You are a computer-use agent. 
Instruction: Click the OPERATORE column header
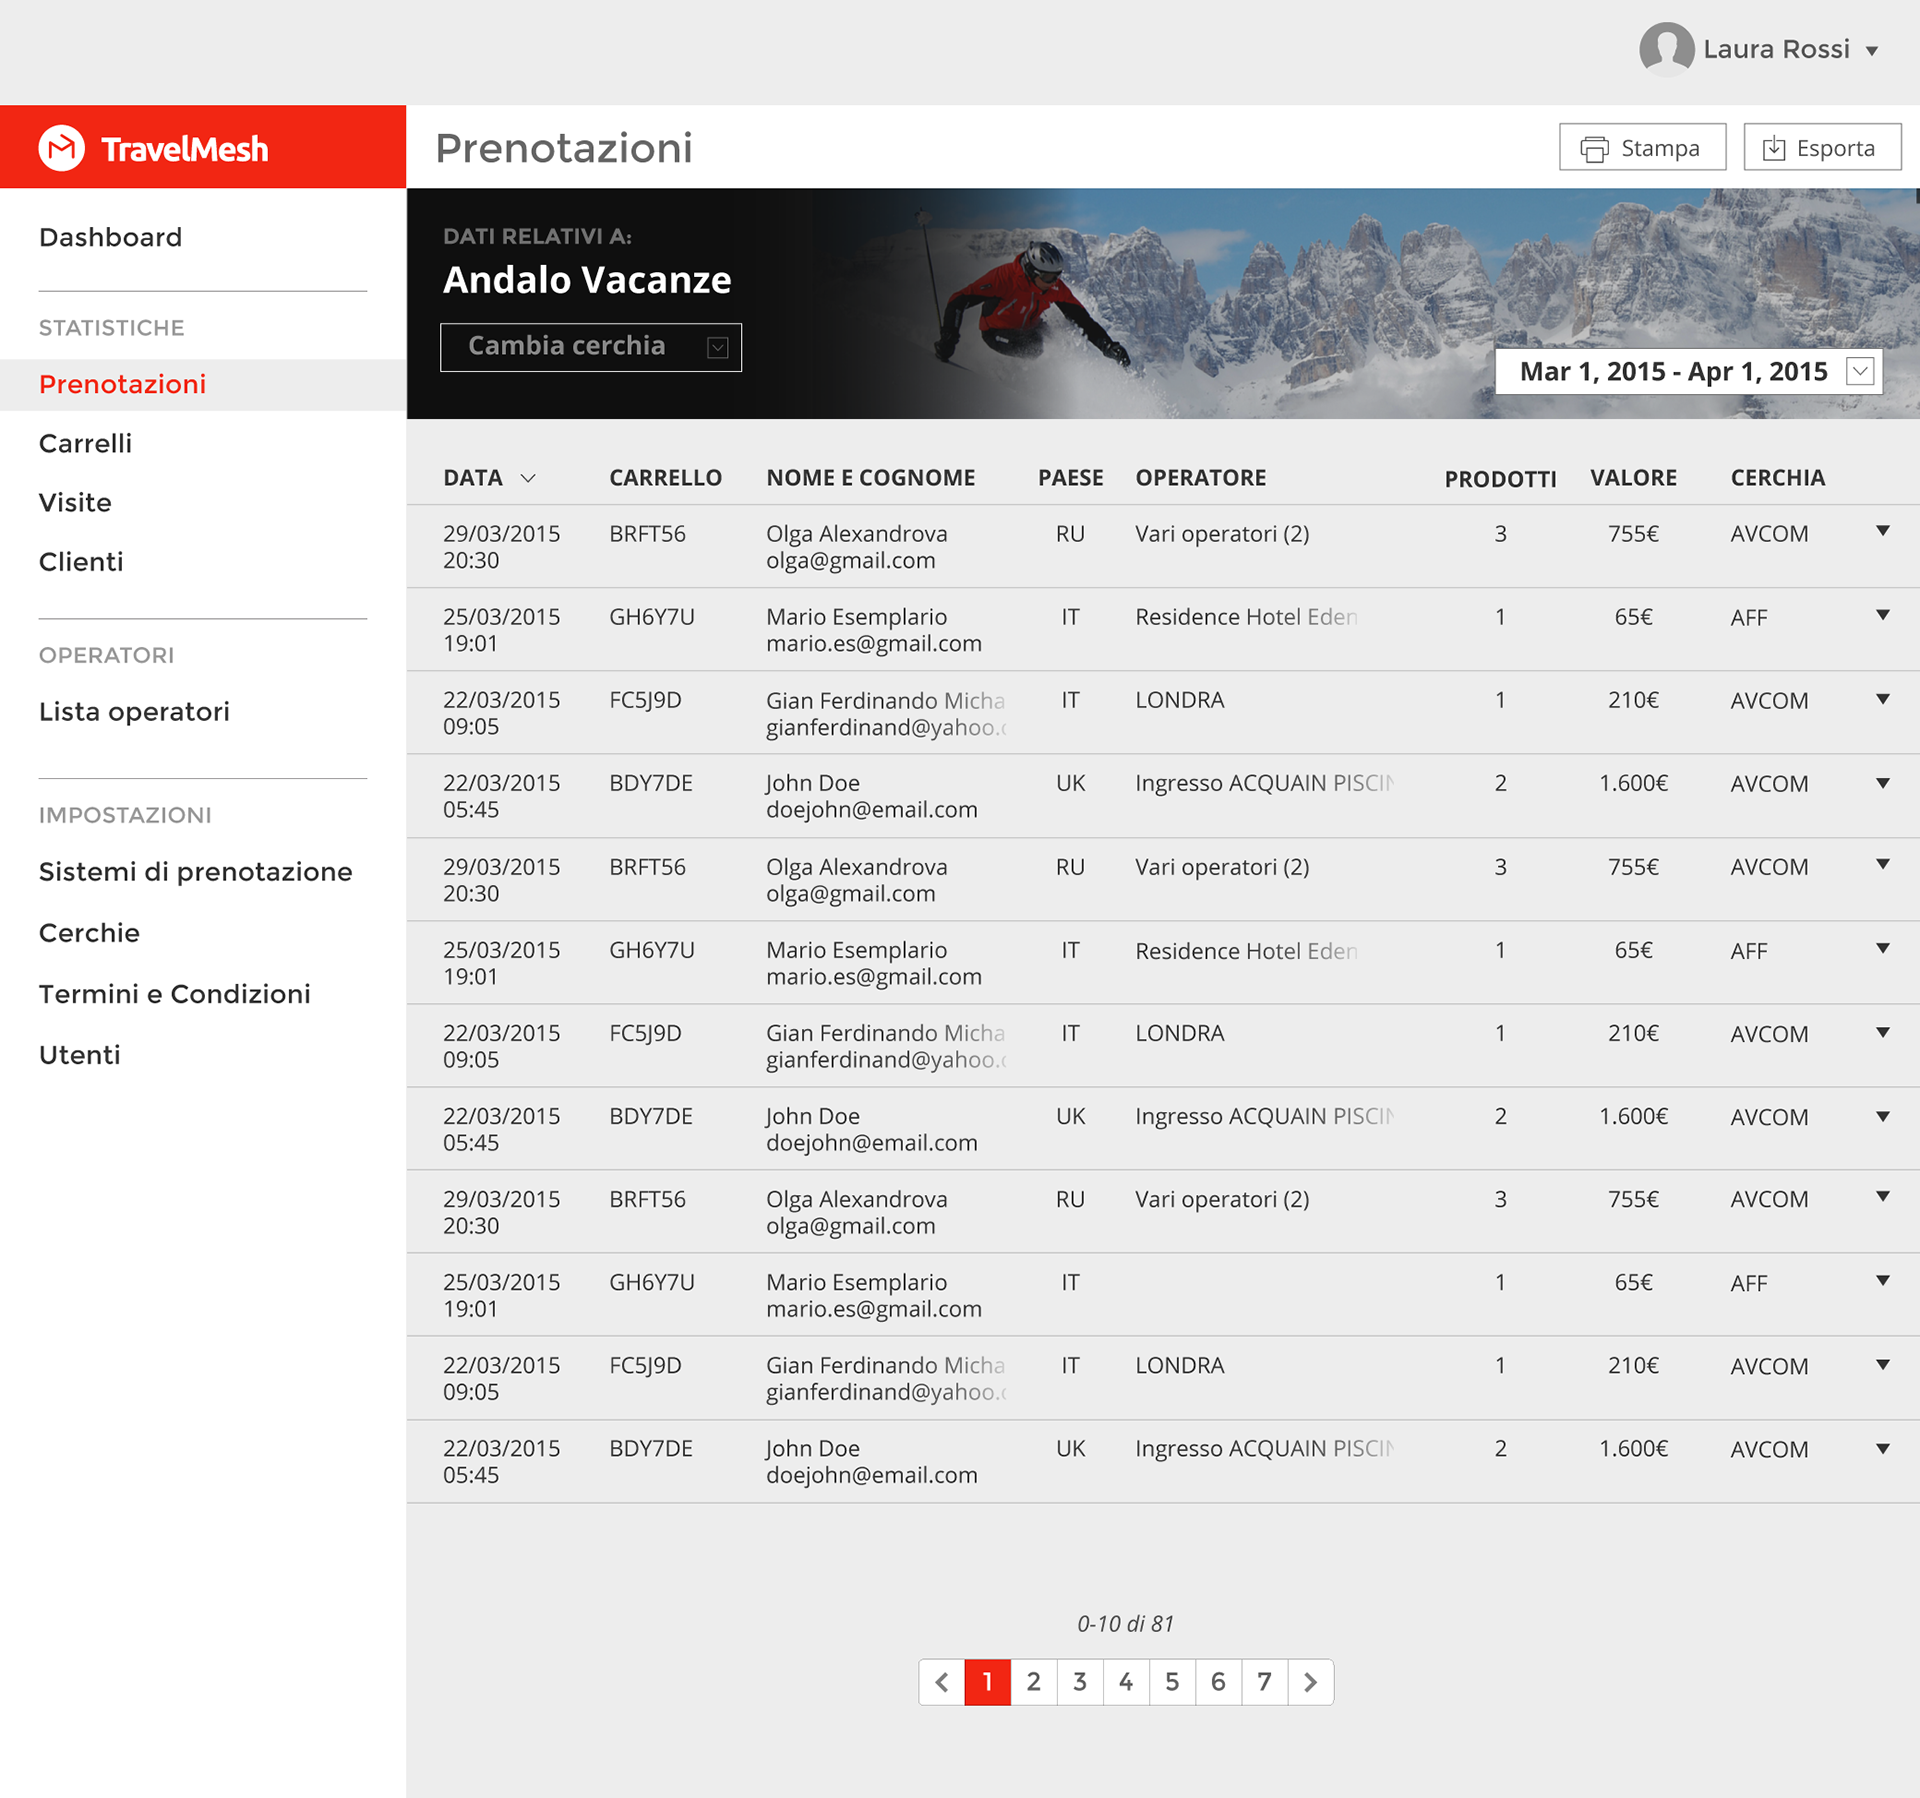tap(1200, 478)
